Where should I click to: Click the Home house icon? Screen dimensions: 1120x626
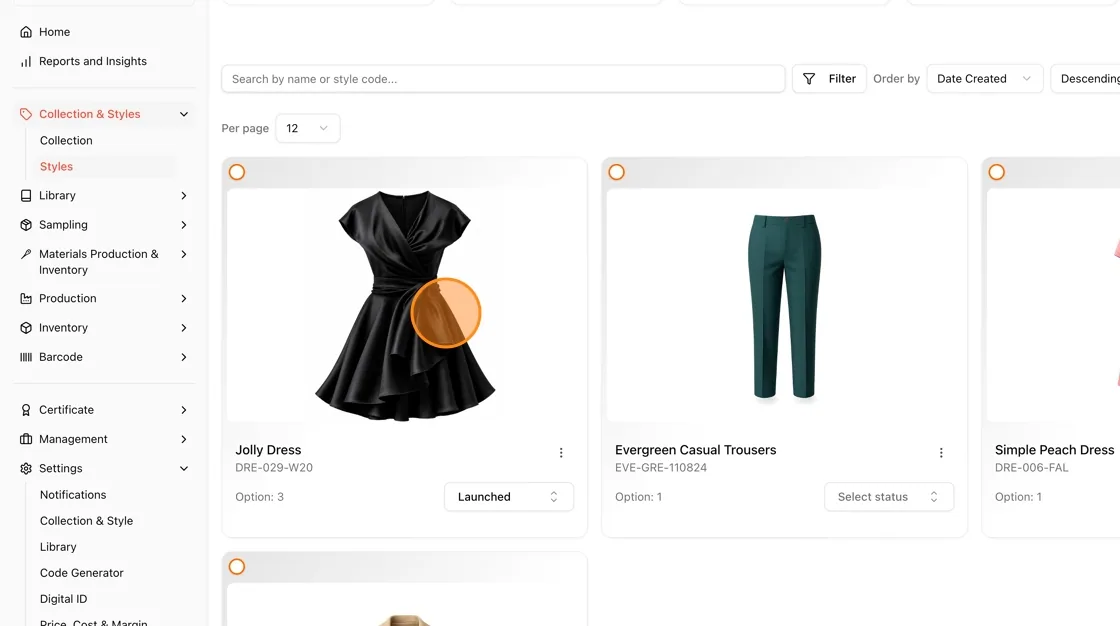26,32
